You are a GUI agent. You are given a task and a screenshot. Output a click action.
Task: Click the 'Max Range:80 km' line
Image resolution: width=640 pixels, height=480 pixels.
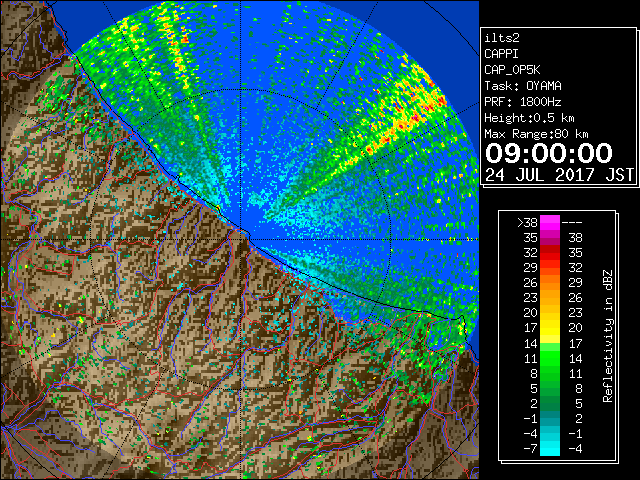click(x=536, y=134)
